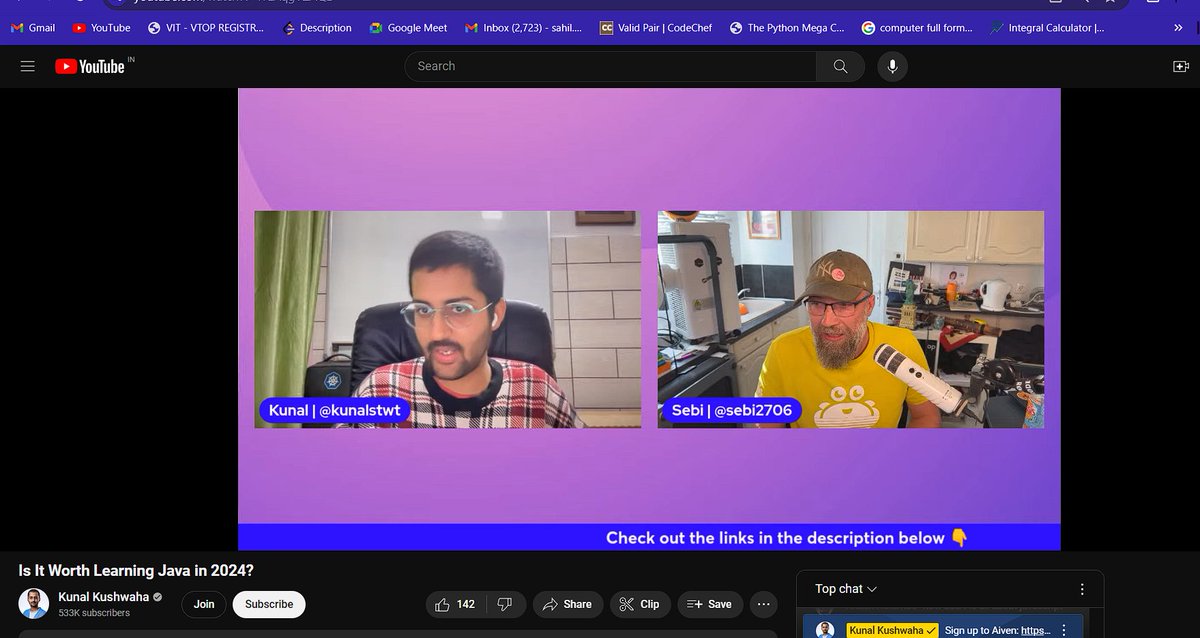Image resolution: width=1200 pixels, height=638 pixels.
Task: Open the Valid Pair | CodeChef bookmark
Action: pos(656,28)
